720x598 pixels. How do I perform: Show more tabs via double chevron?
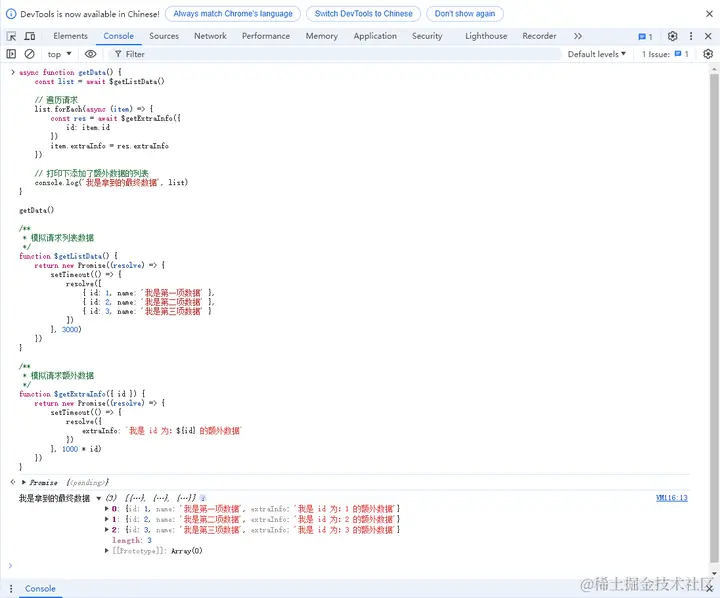tap(578, 36)
